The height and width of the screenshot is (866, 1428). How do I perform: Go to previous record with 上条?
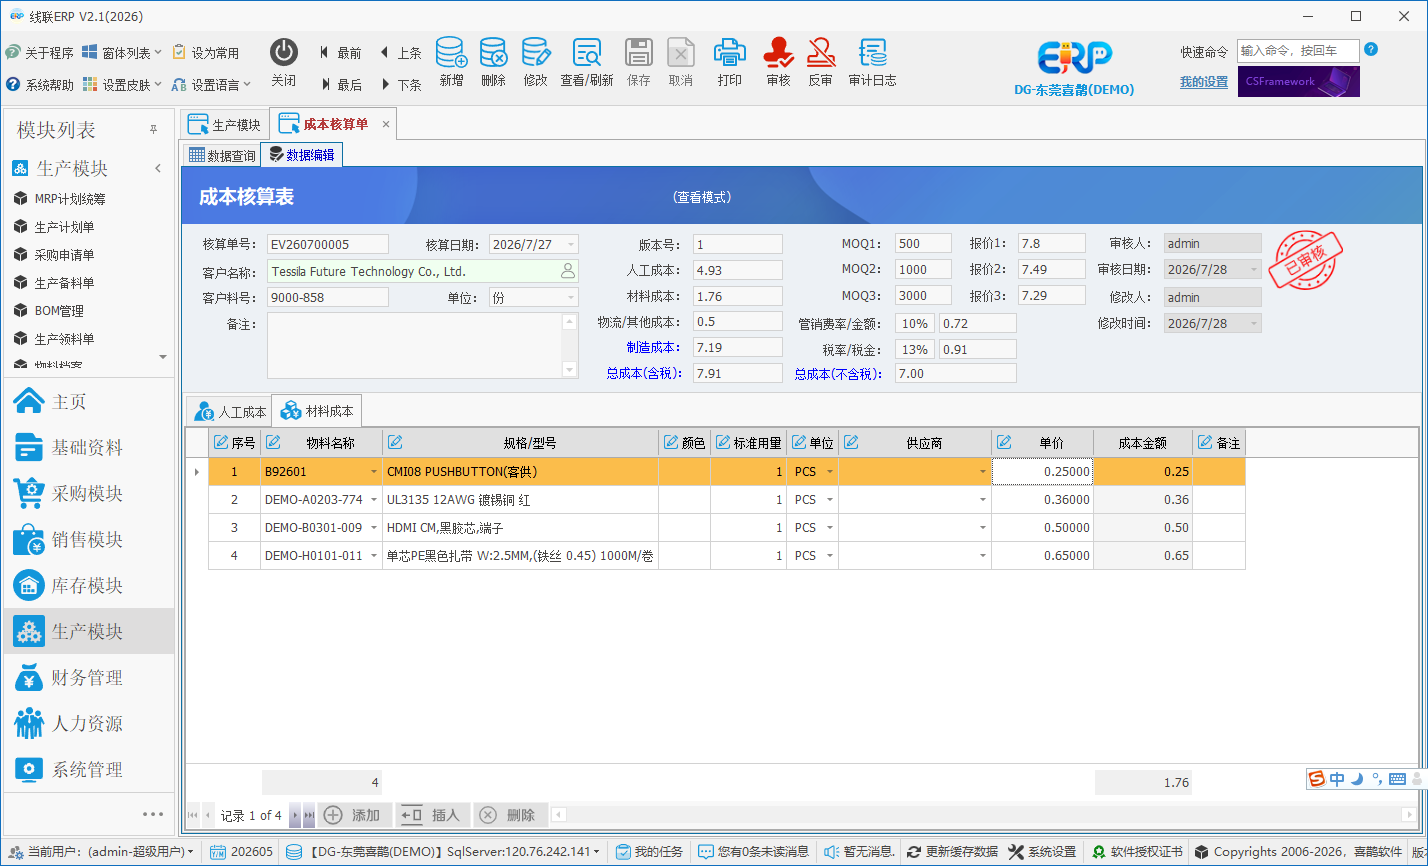pyautogui.click(x=401, y=53)
